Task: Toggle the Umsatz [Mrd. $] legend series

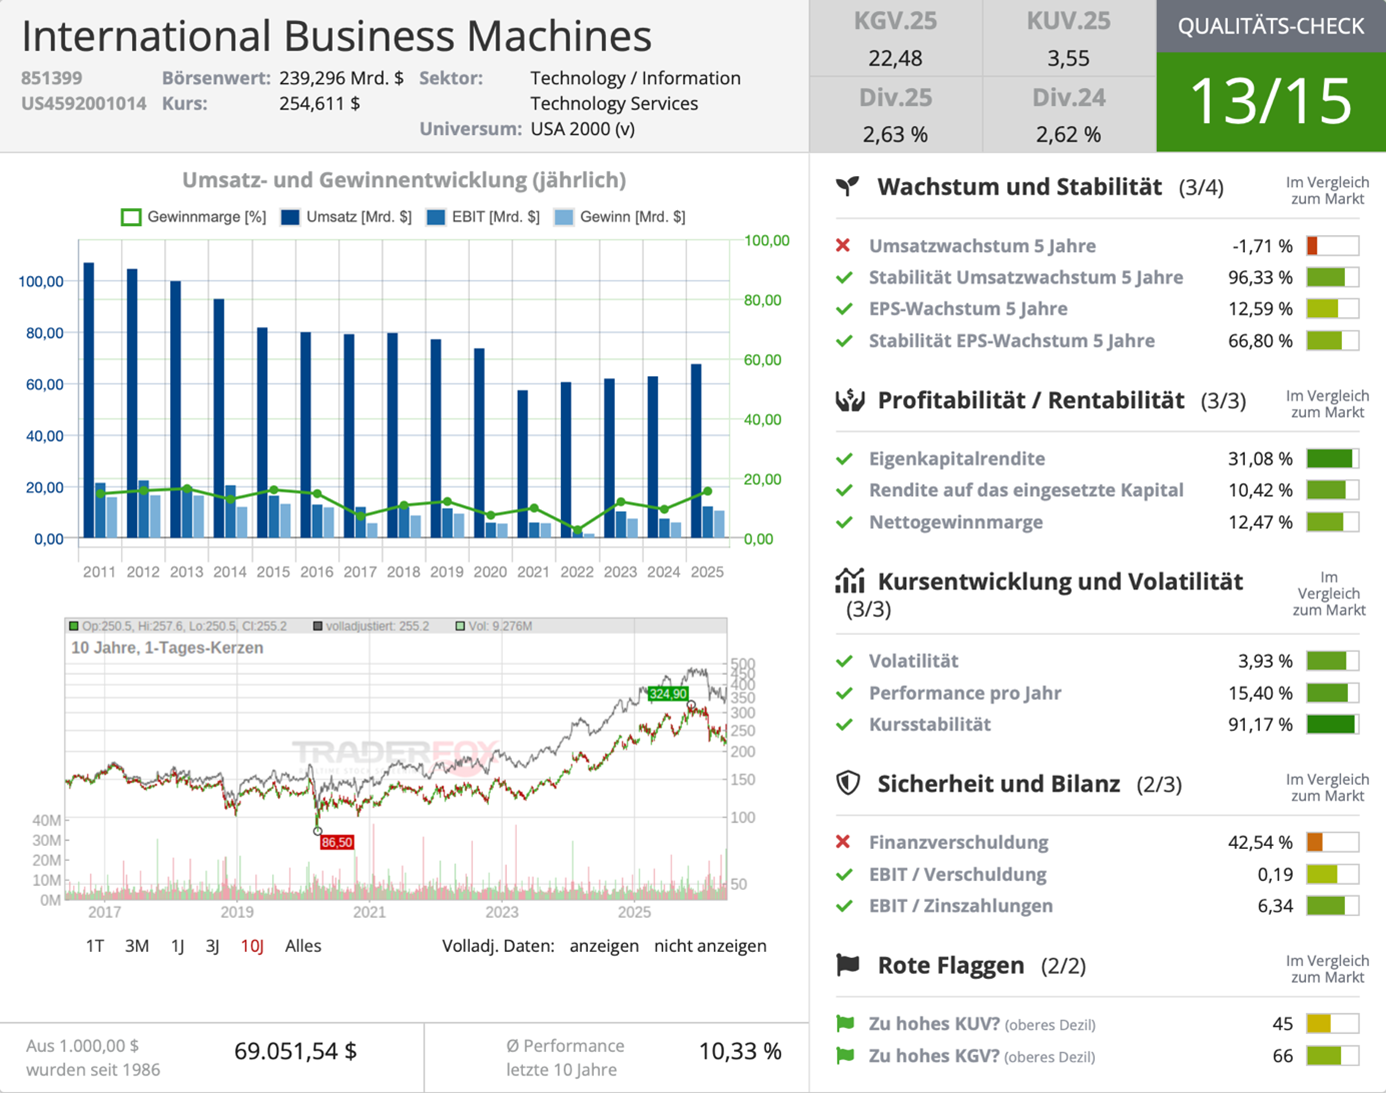Action: (x=346, y=217)
